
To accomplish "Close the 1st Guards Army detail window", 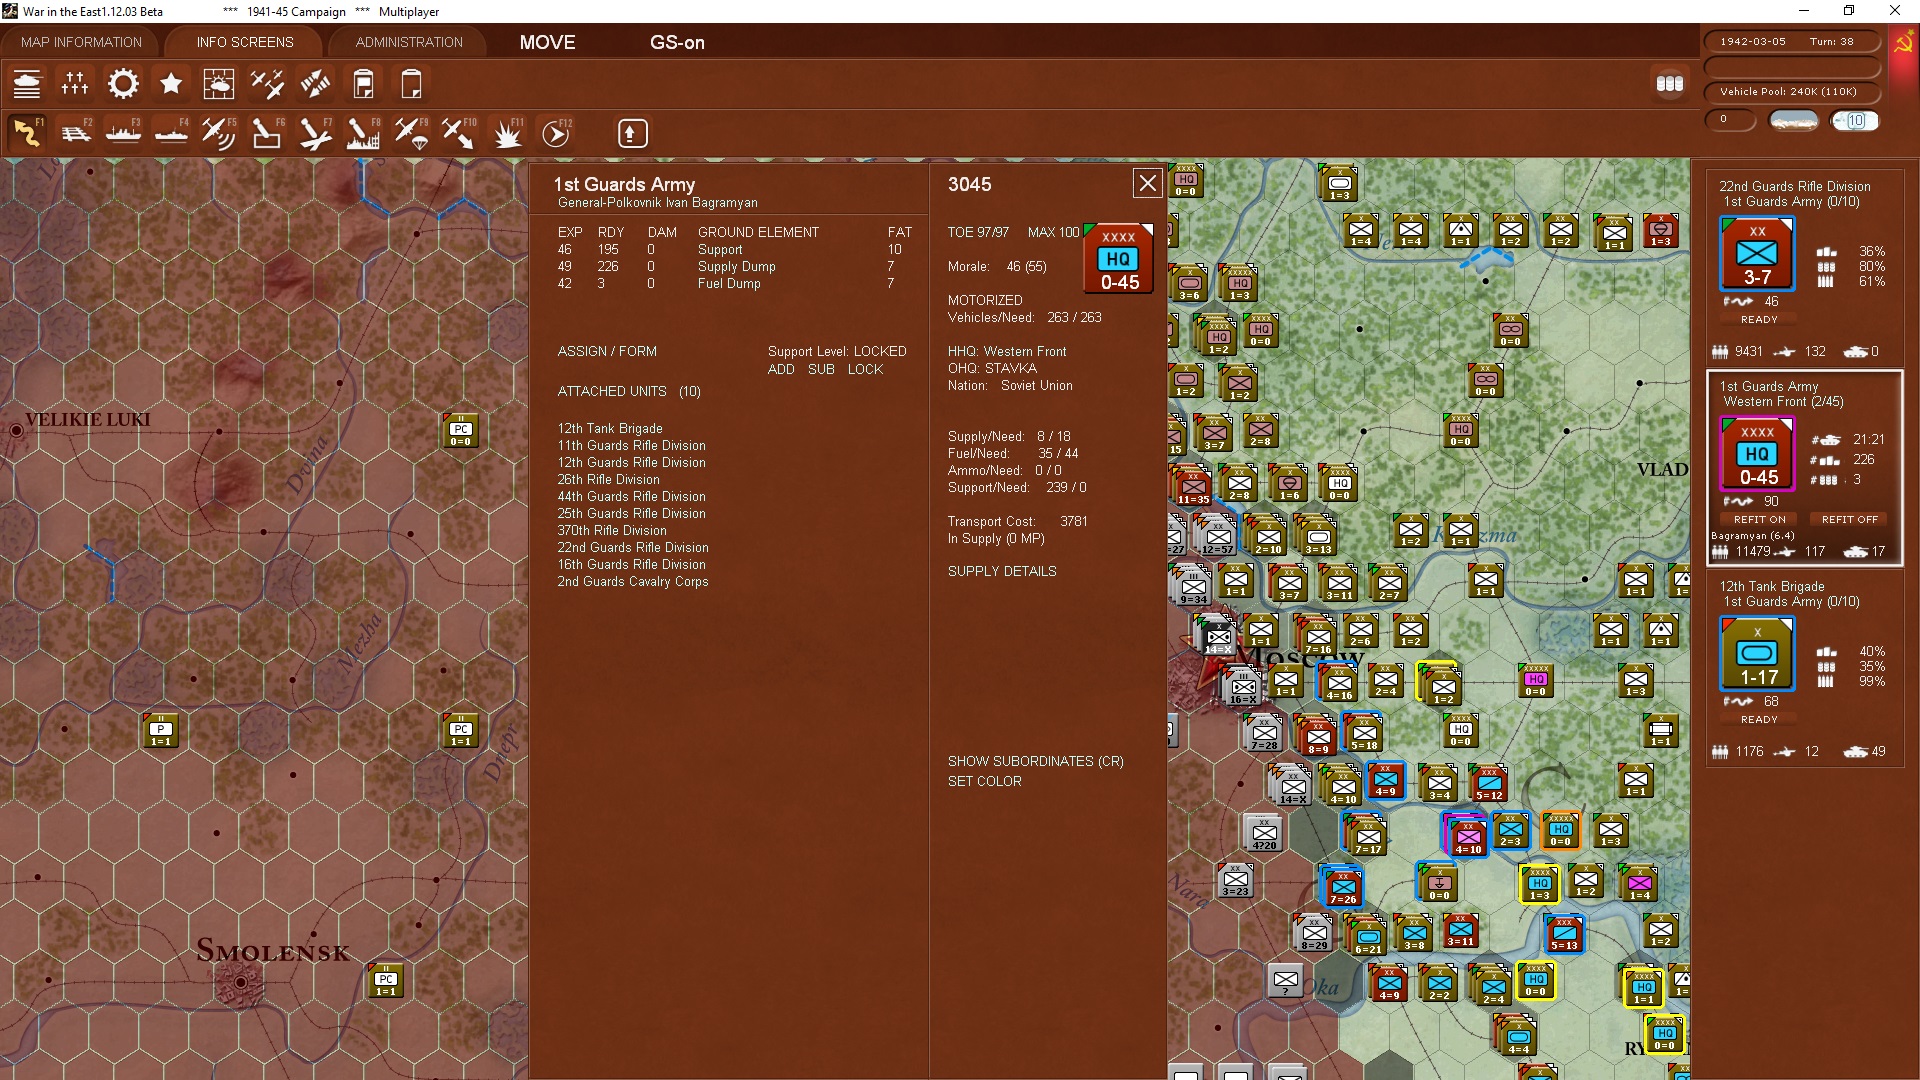I will 1147,183.
